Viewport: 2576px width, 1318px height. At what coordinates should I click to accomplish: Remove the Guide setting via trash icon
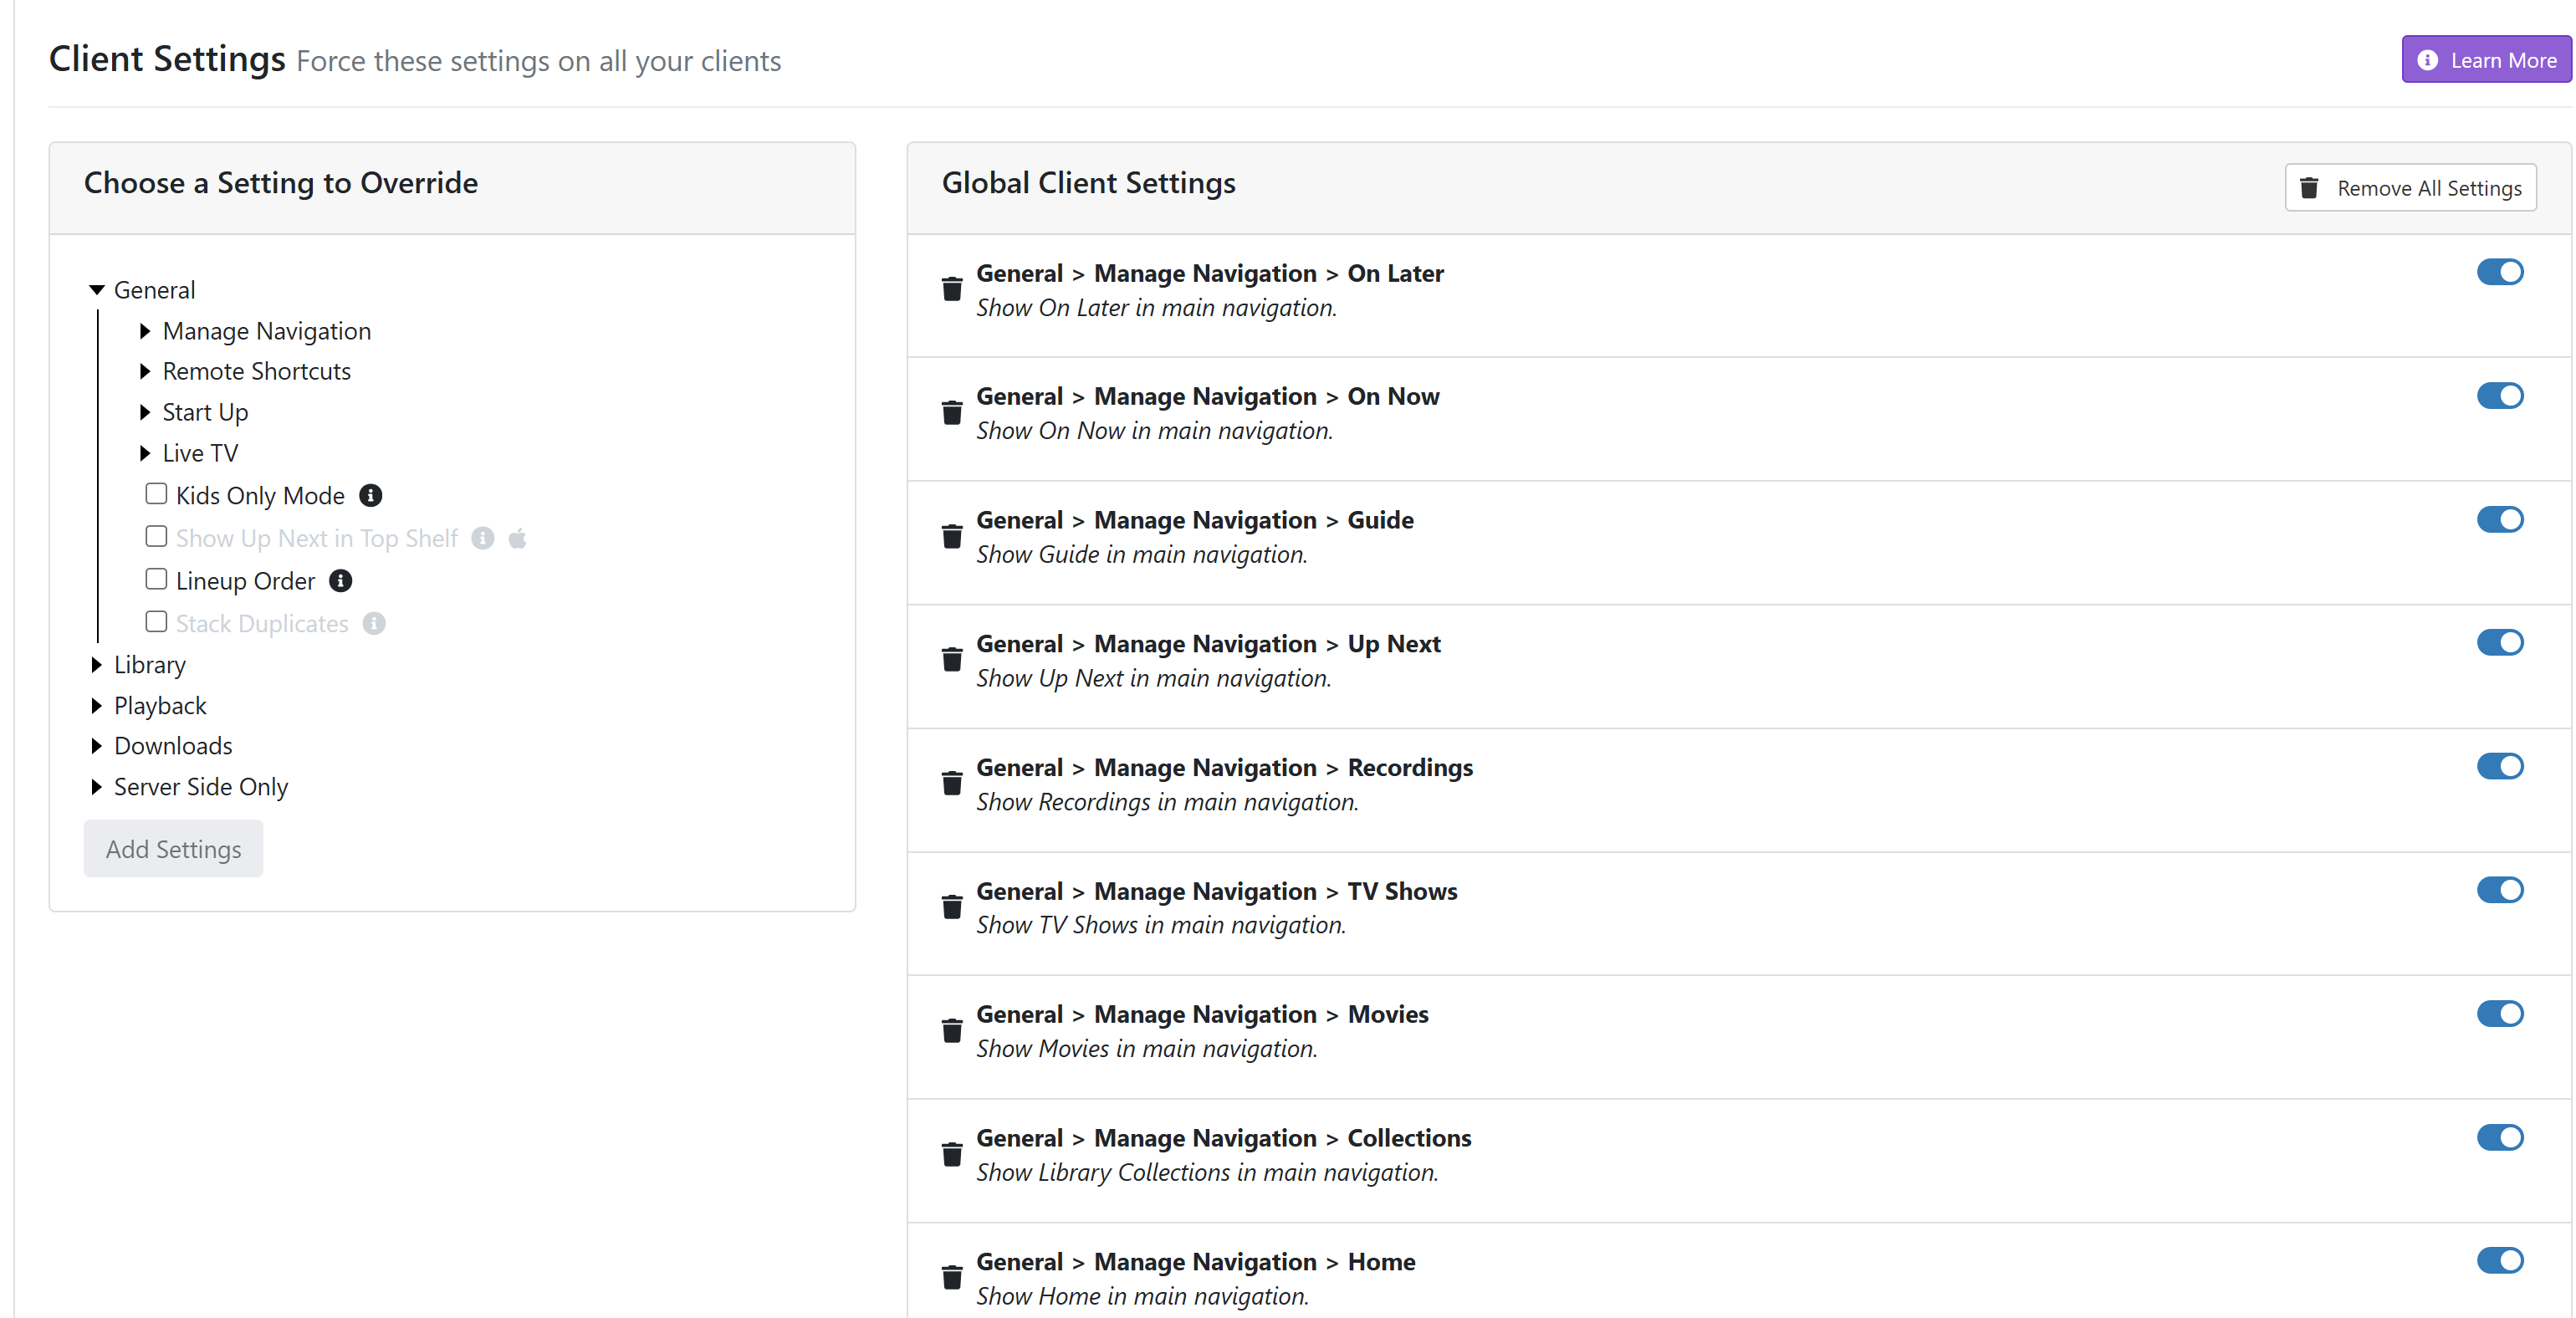[x=951, y=537]
